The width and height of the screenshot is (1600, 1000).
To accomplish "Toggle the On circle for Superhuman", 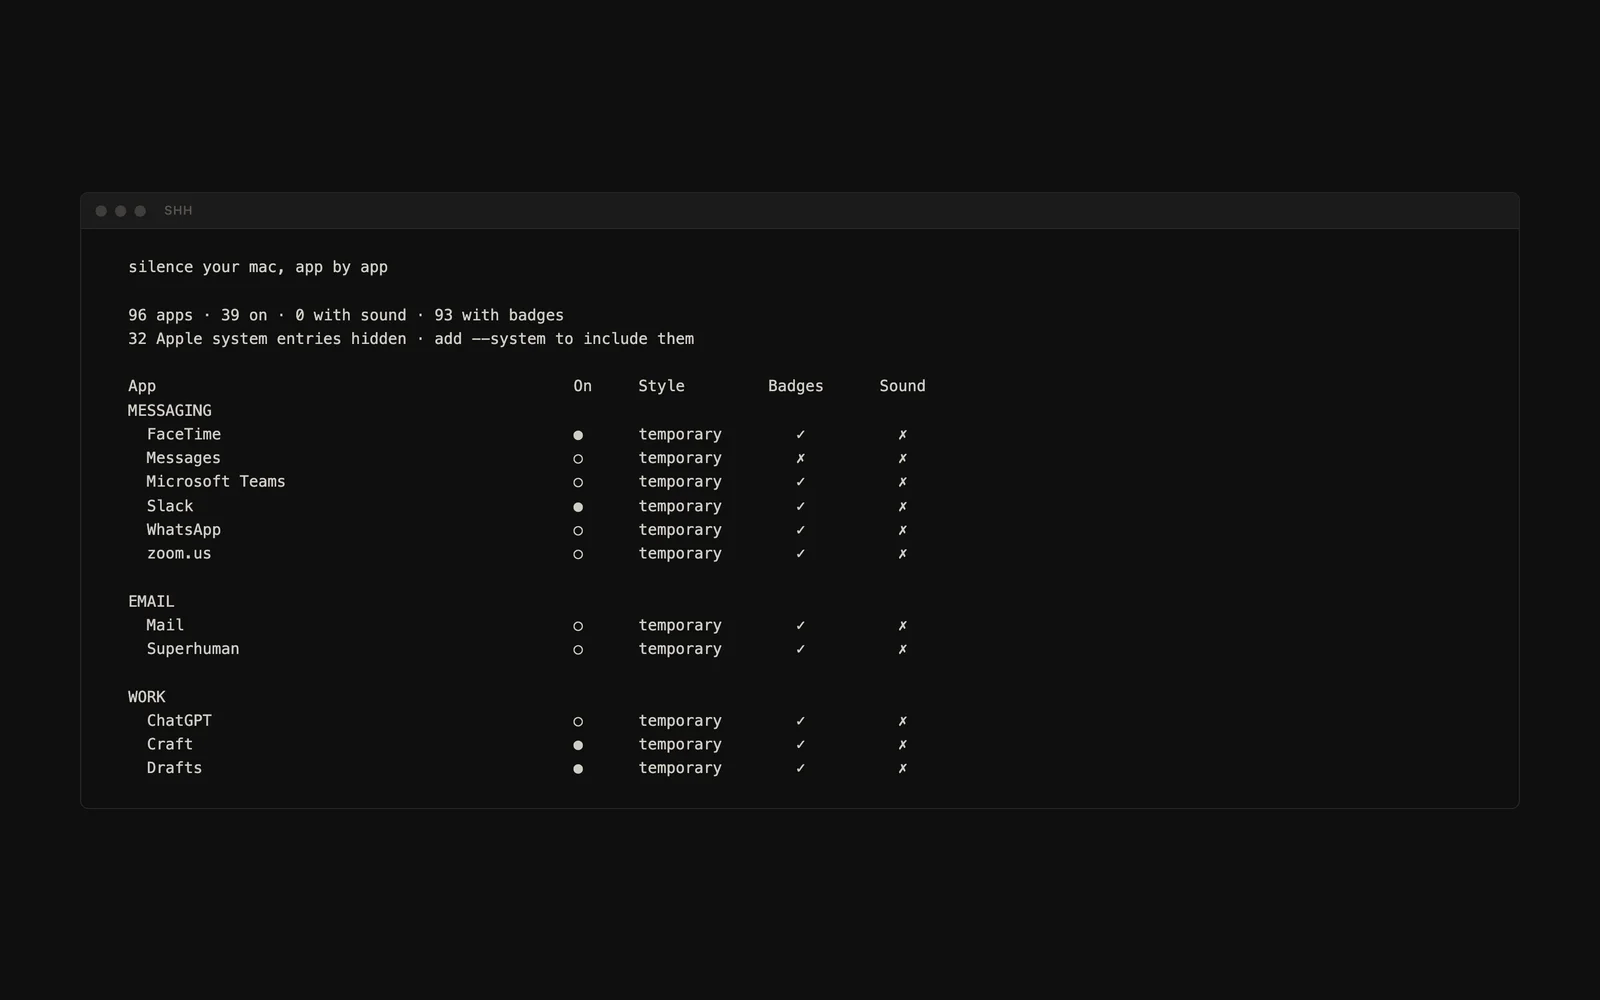I will click(x=578, y=650).
